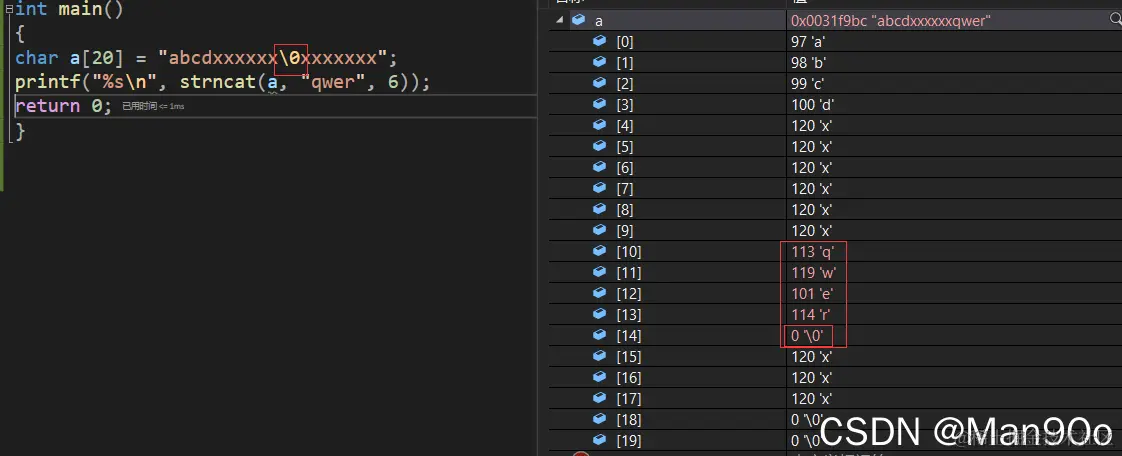Click the value 113 'q'
The image size is (1122, 456).
[813, 252]
